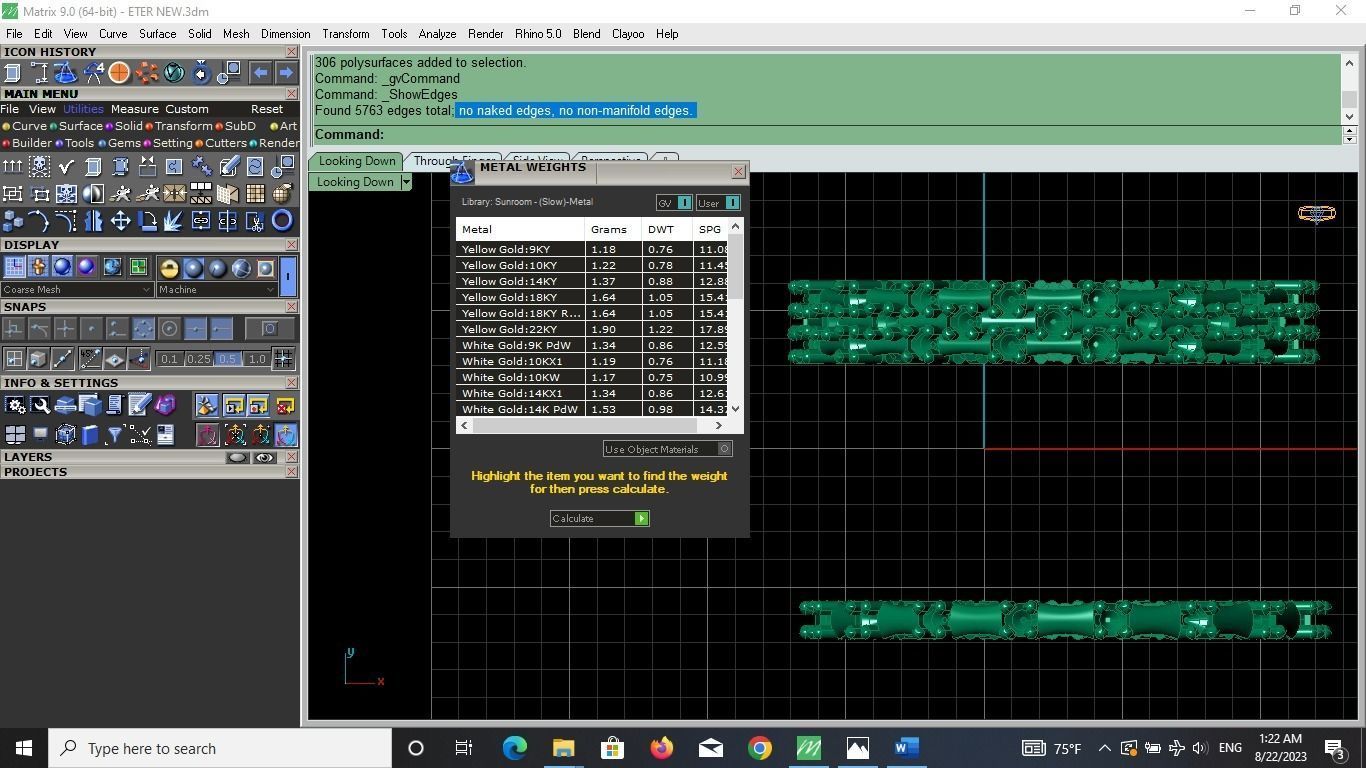Open the blue book icon in Info & Settings
Image resolution: width=1366 pixels, height=768 pixels.
coord(90,434)
